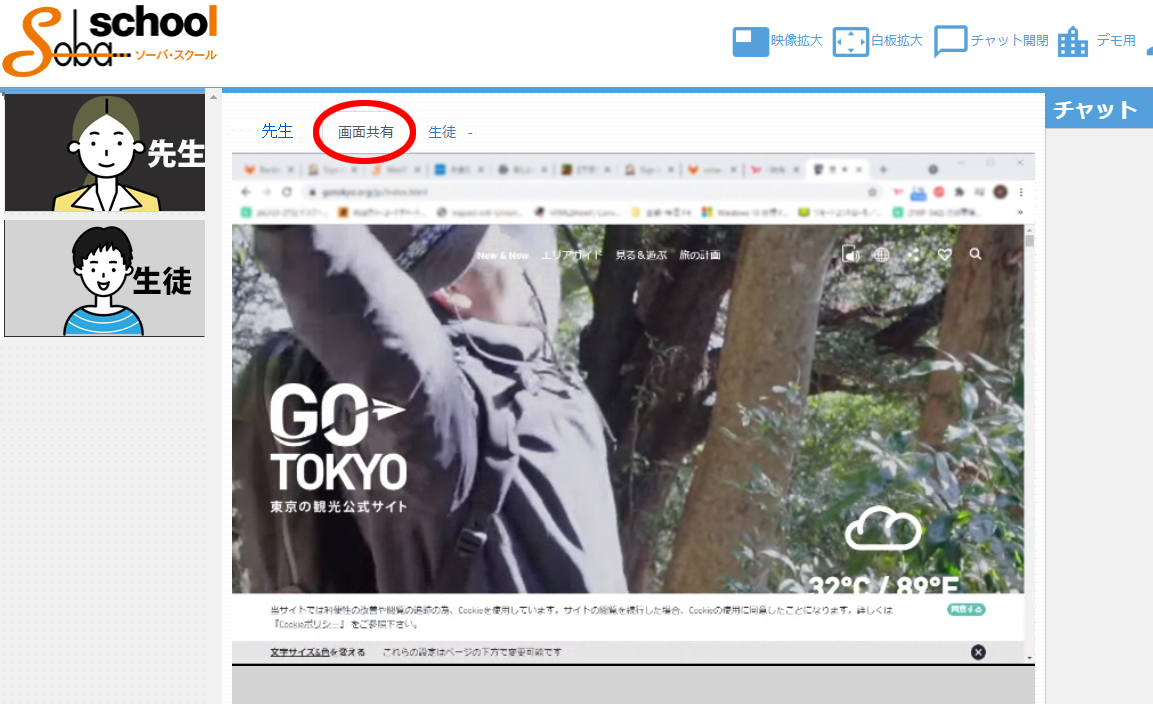Viewport: 1153px width, 704px height.
Task: Click the チャット panel header
Action: pyautogui.click(x=1099, y=110)
